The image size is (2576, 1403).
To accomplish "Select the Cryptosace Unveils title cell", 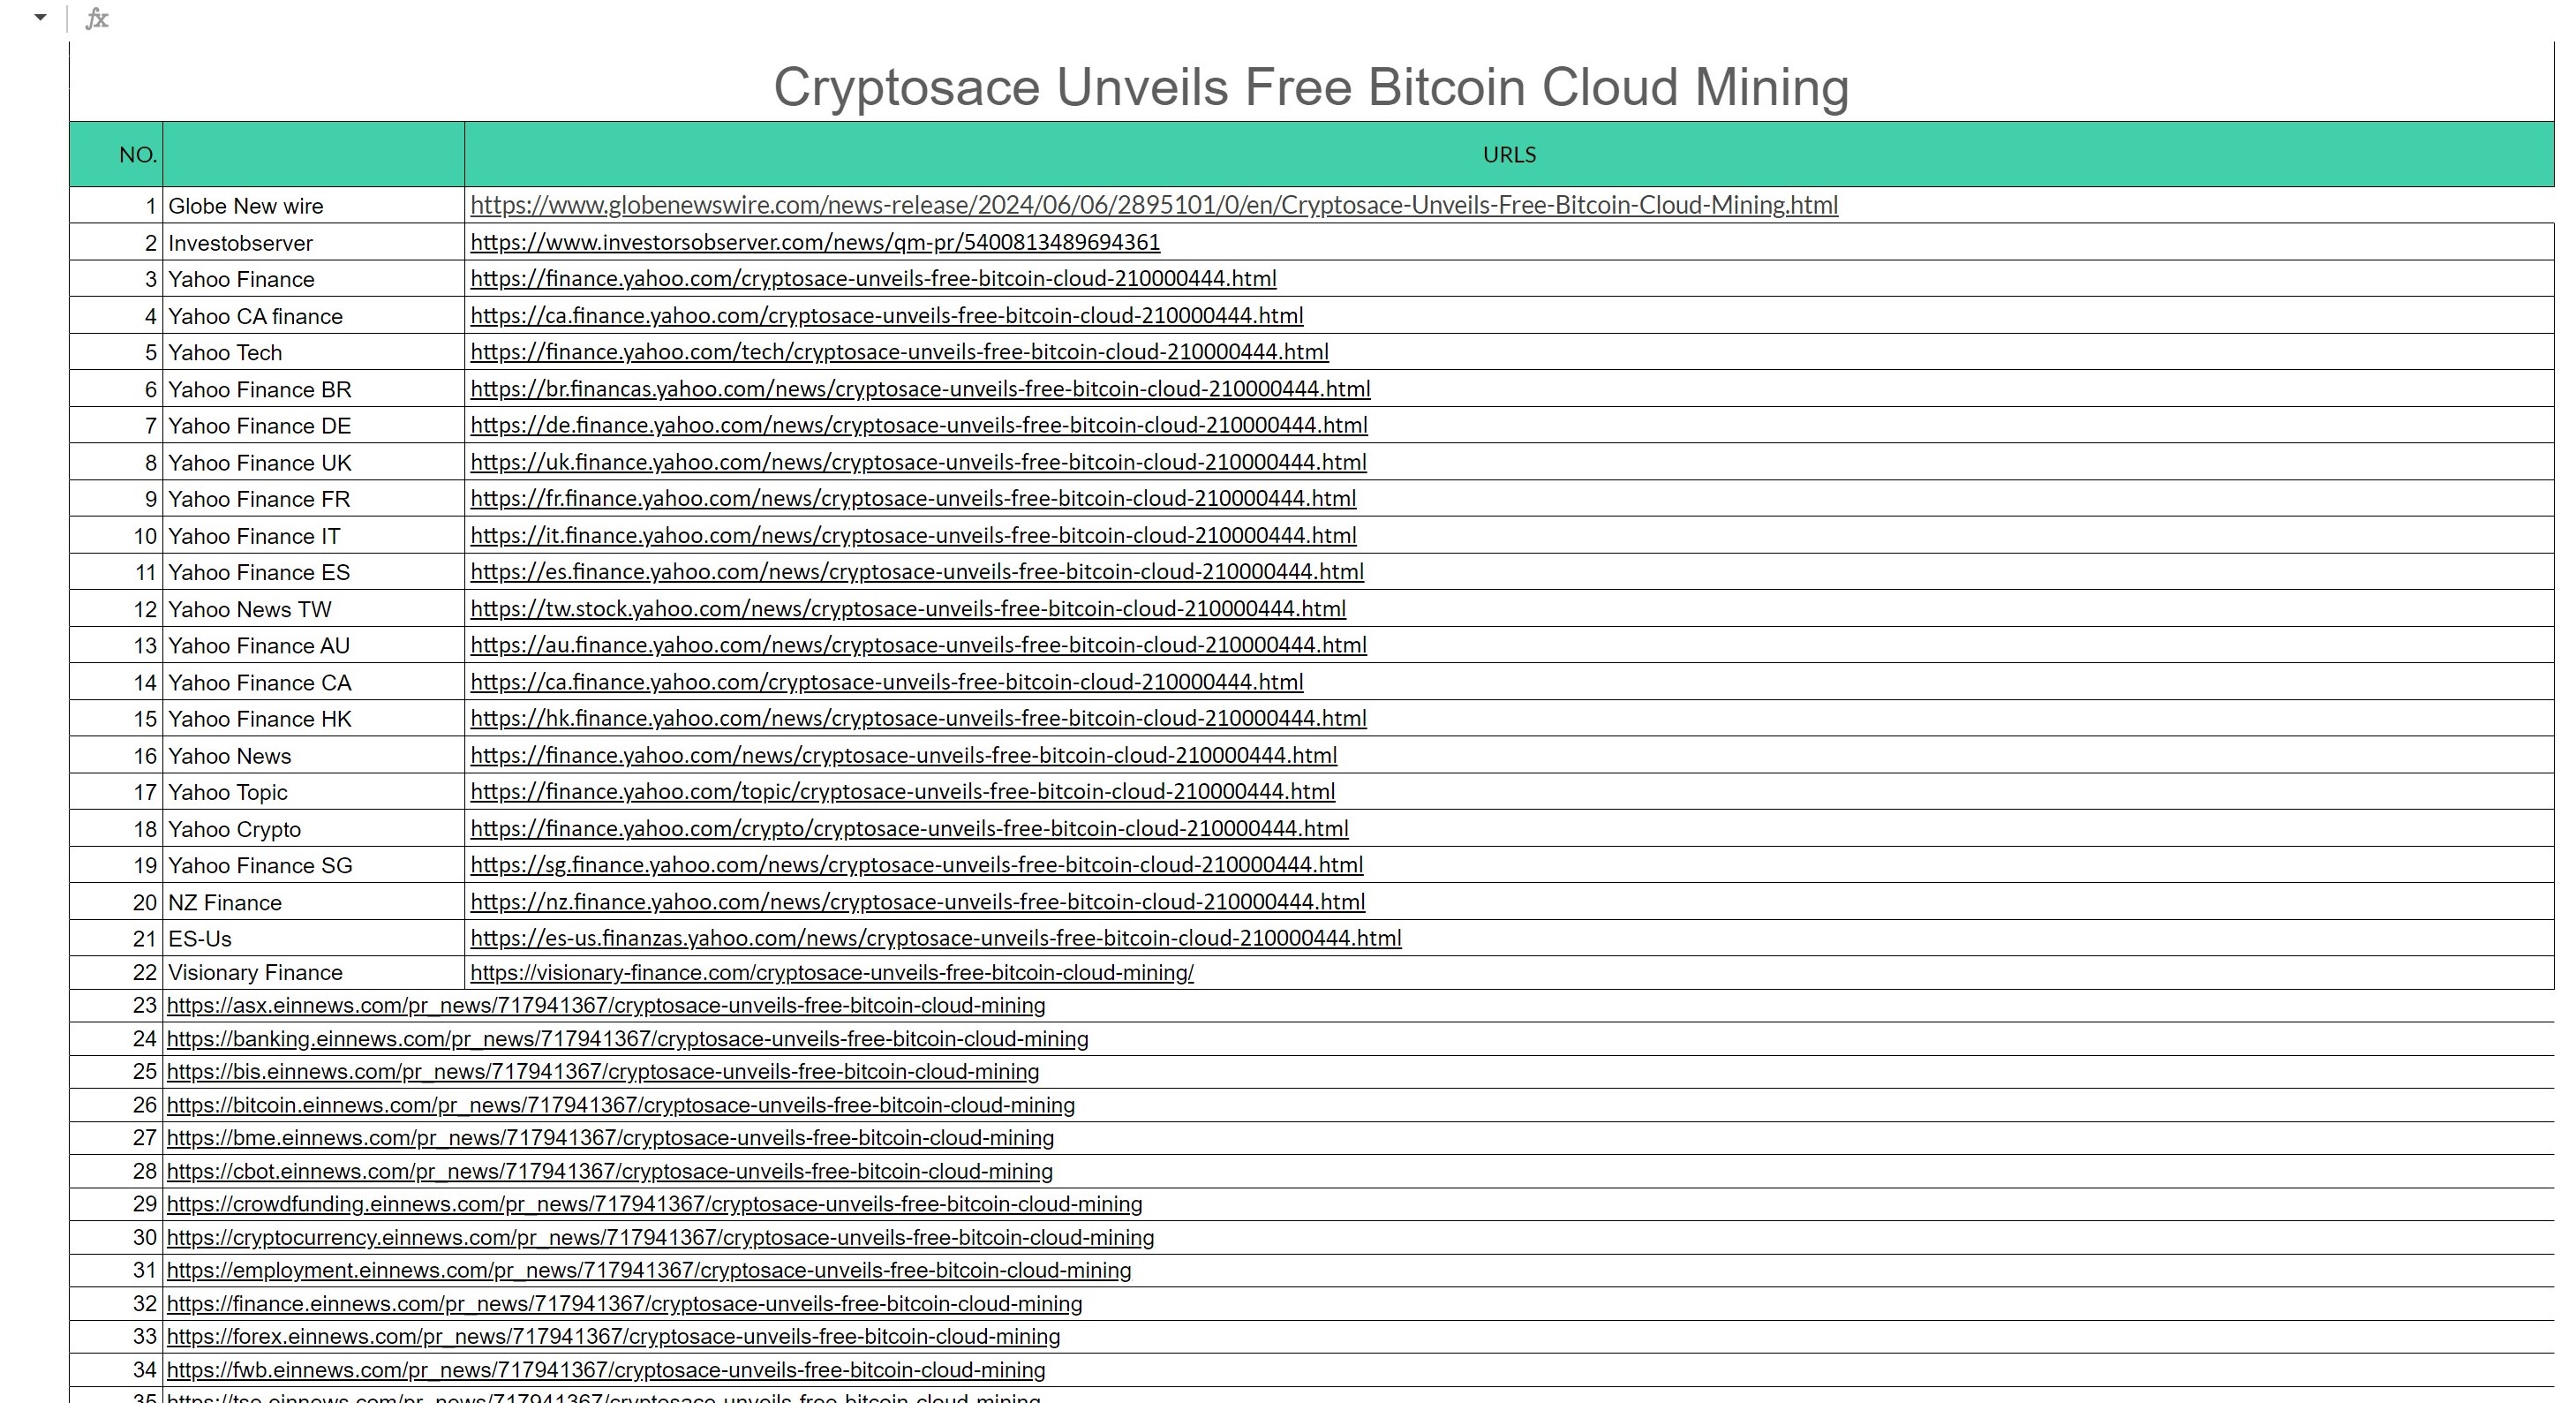I will 1310,87.
